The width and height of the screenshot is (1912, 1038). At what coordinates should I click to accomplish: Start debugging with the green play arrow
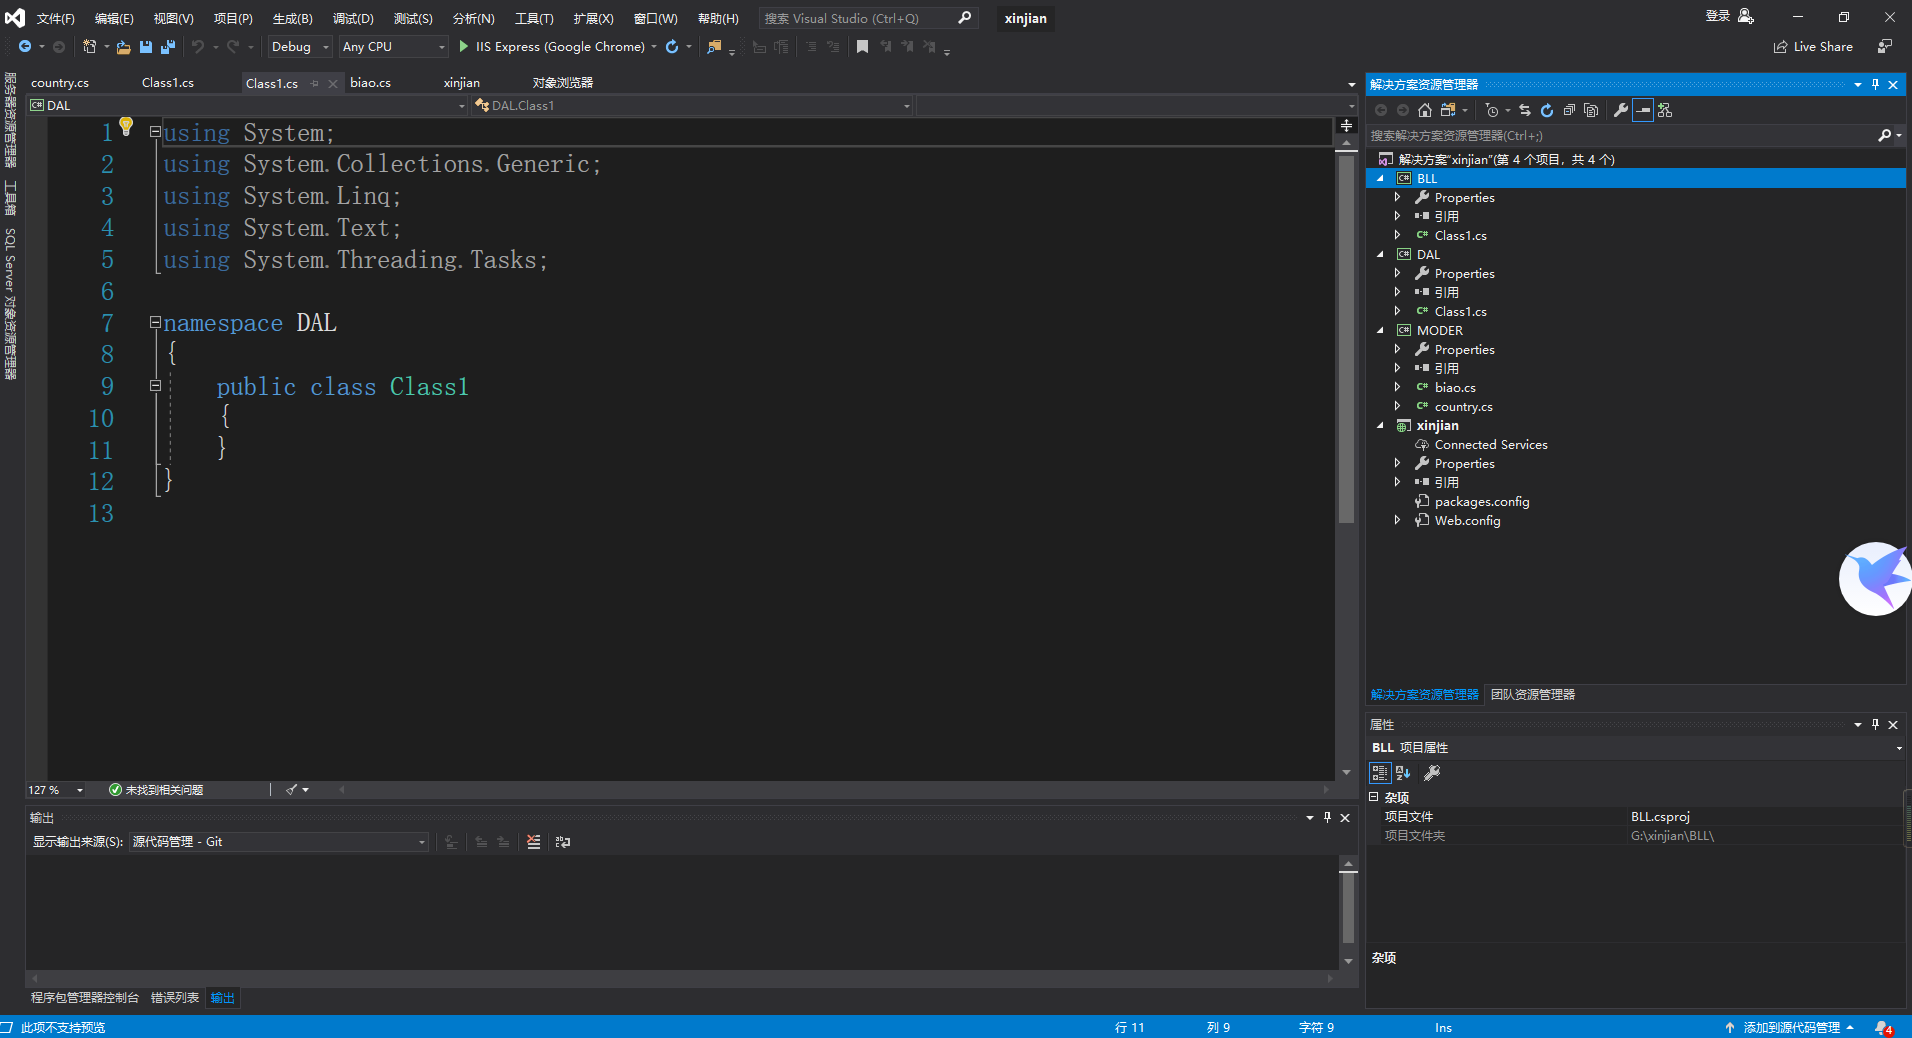(x=463, y=47)
